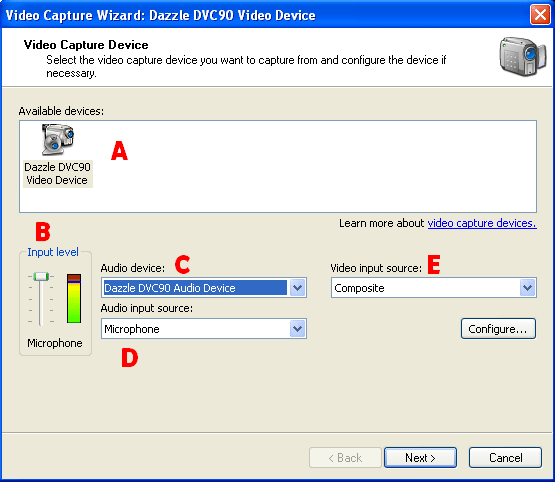The image size is (555, 482).
Task: Select the Dazzle DVC90 webcam icon
Action: 58,139
